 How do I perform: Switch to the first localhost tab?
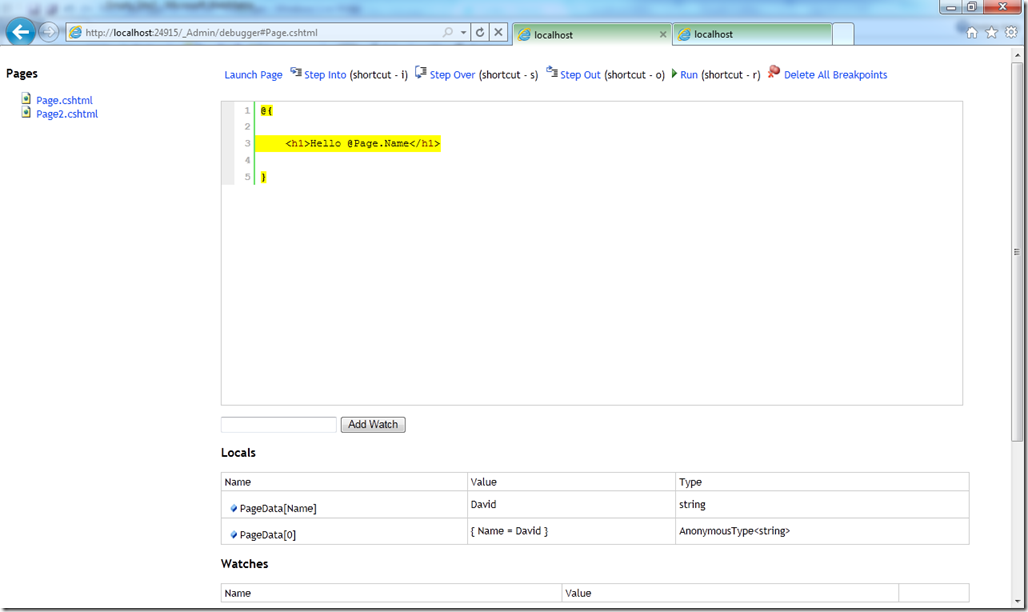pos(590,34)
